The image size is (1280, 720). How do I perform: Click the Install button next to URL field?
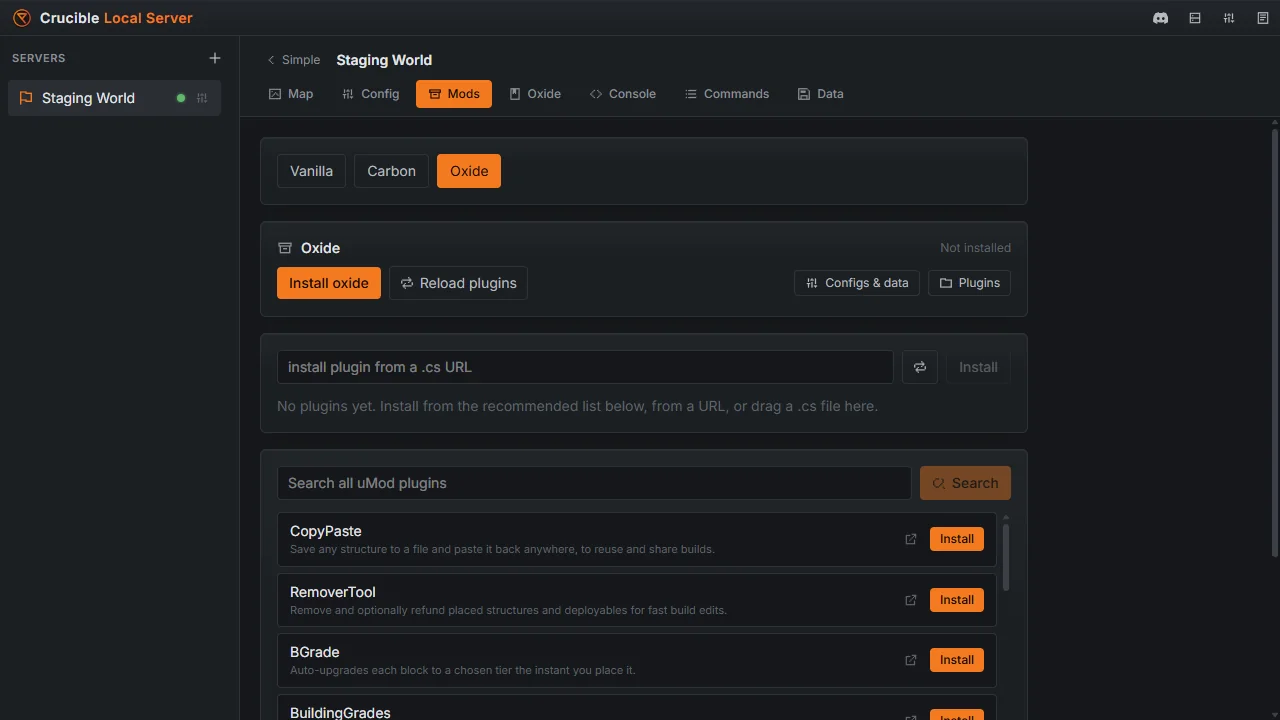tap(978, 367)
